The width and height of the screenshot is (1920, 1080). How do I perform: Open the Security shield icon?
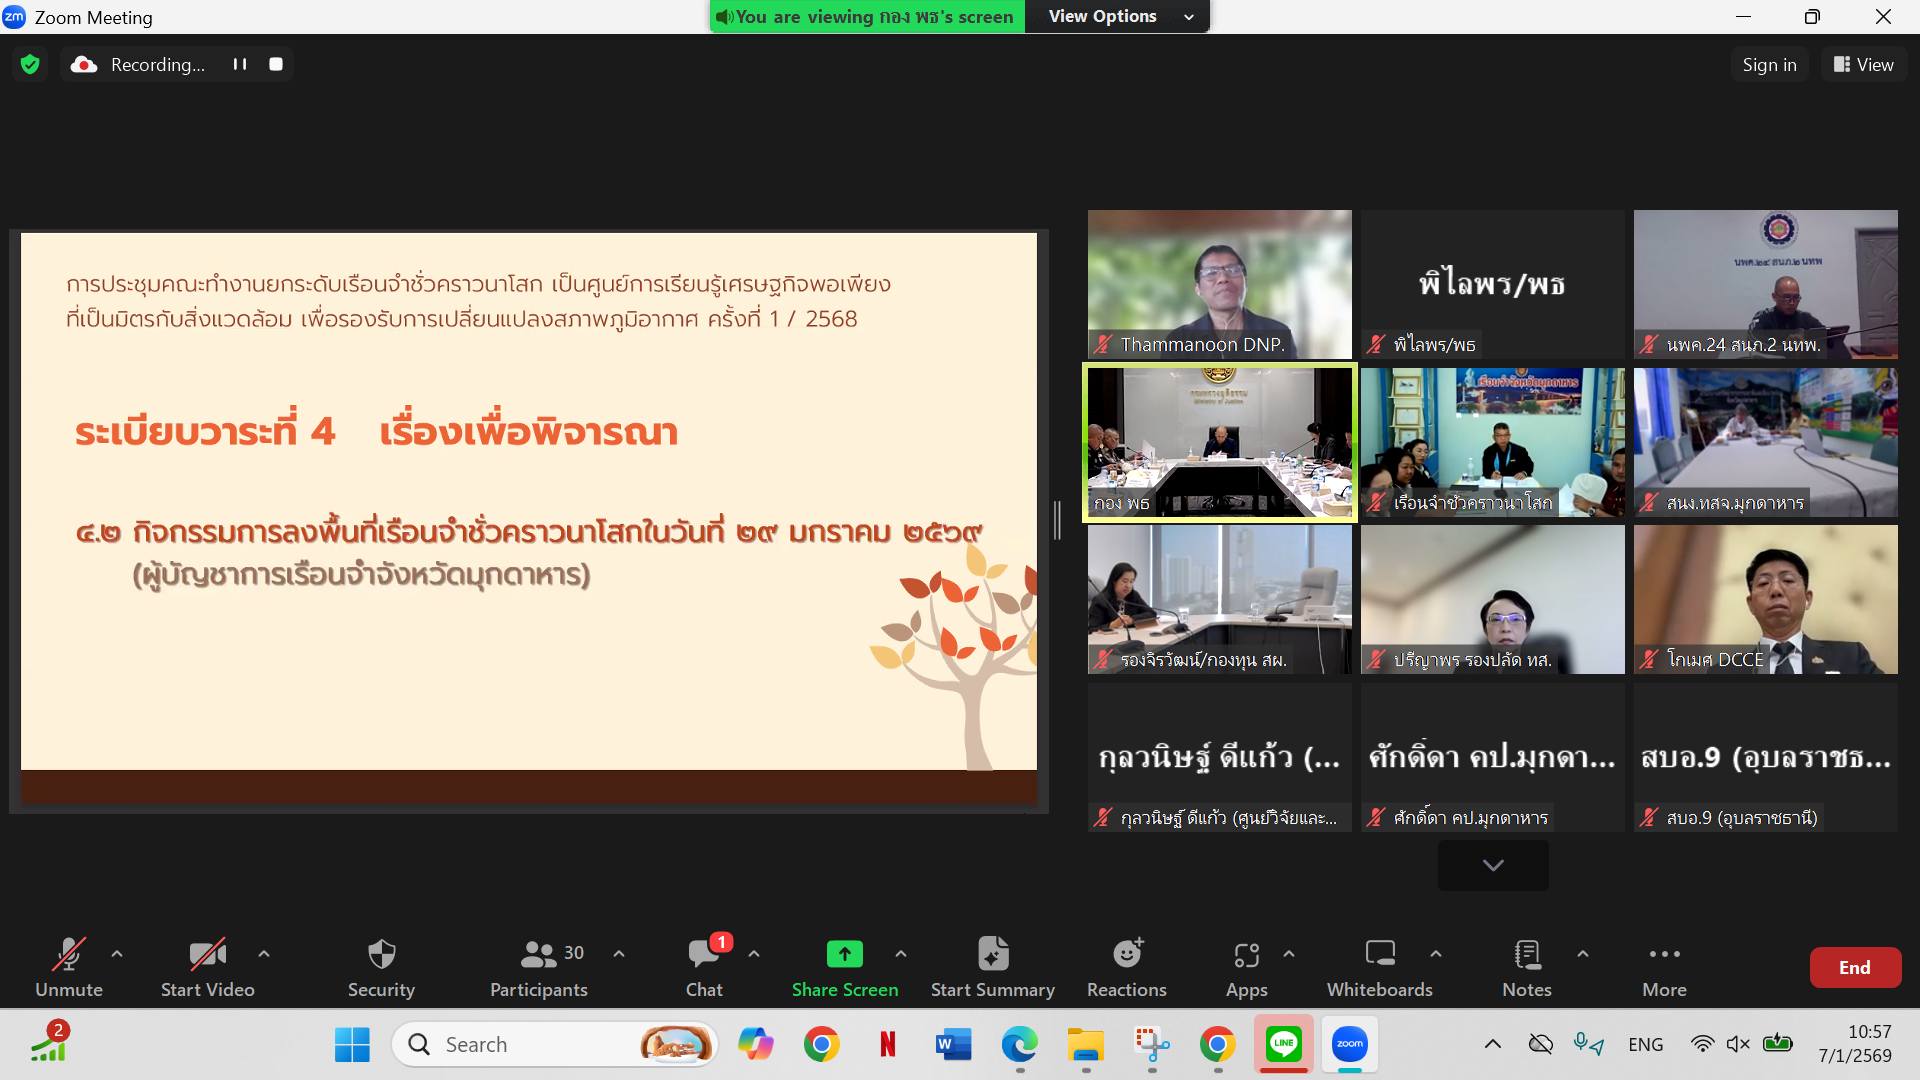coord(381,955)
